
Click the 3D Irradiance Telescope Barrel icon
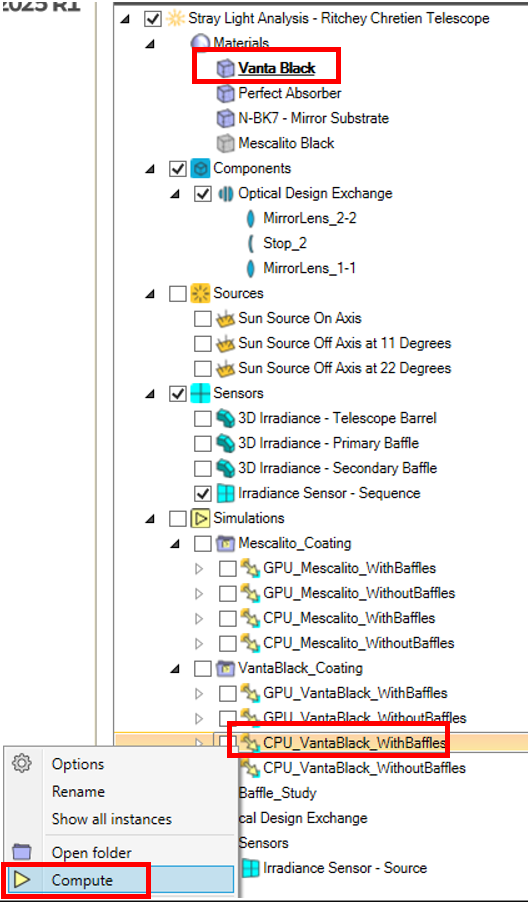225,418
